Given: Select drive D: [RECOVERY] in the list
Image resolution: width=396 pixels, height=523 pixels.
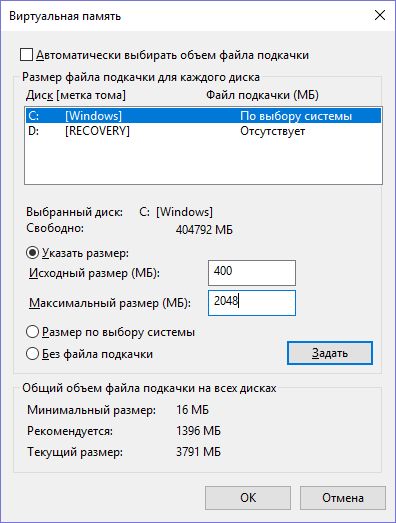Looking at the screenshot, I should 203,131.
